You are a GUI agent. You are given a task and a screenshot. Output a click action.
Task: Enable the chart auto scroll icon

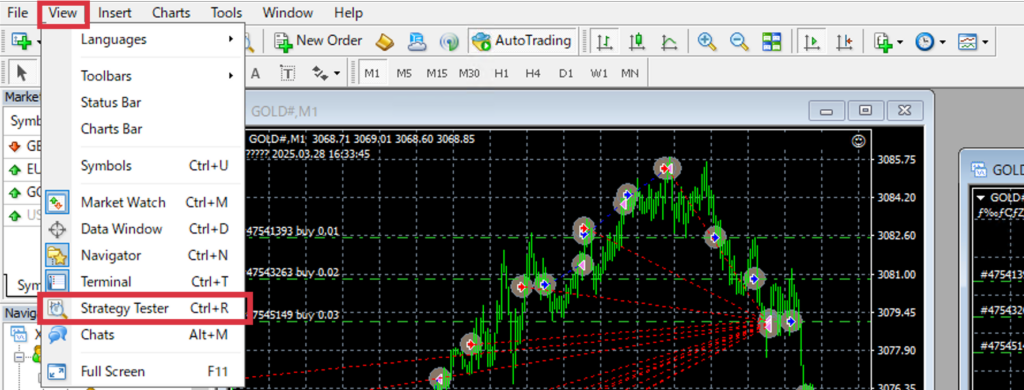click(812, 41)
